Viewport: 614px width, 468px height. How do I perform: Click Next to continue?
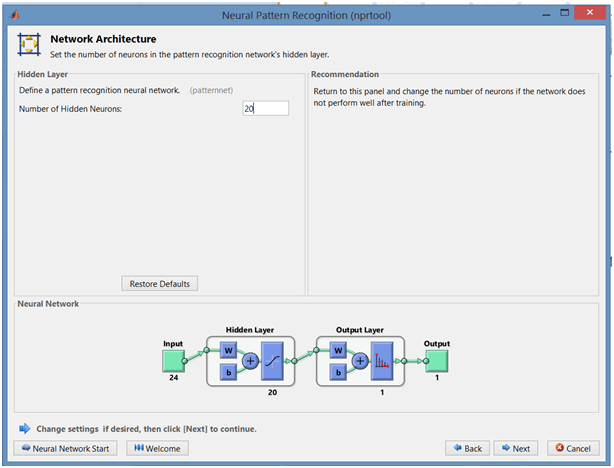pos(516,448)
